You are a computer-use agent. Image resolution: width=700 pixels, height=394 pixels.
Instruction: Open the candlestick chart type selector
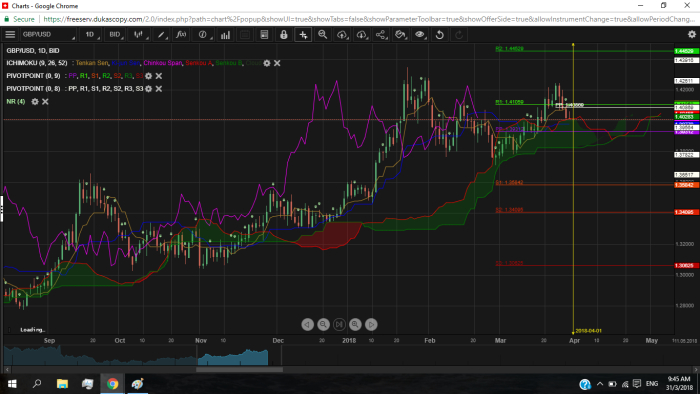pos(139,34)
